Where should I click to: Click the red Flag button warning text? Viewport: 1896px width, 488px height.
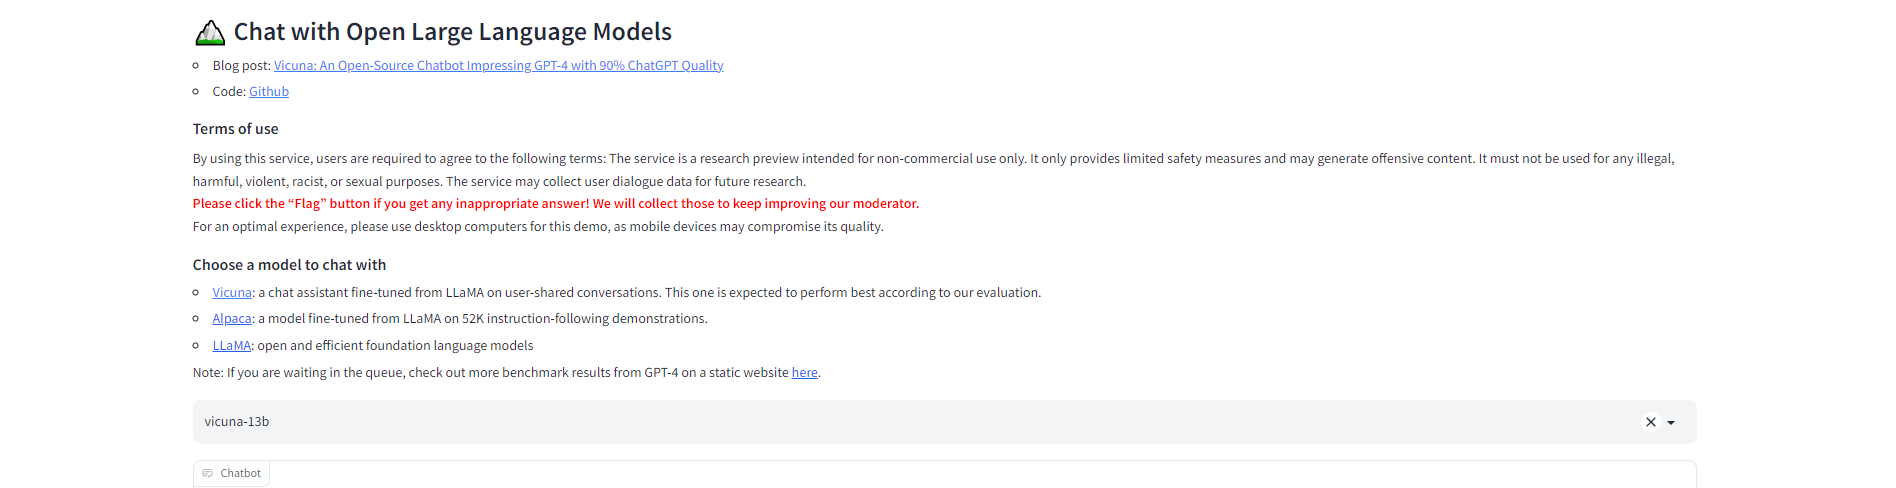[x=555, y=203]
